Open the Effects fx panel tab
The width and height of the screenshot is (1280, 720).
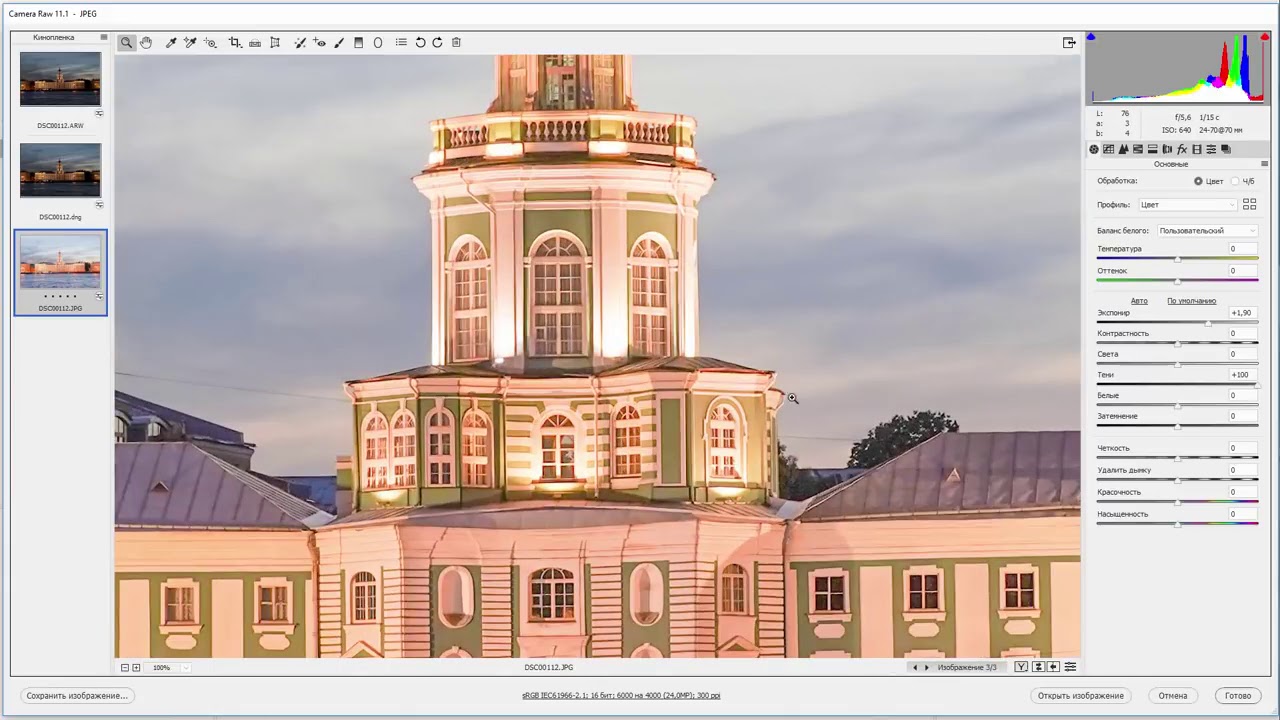(1182, 149)
